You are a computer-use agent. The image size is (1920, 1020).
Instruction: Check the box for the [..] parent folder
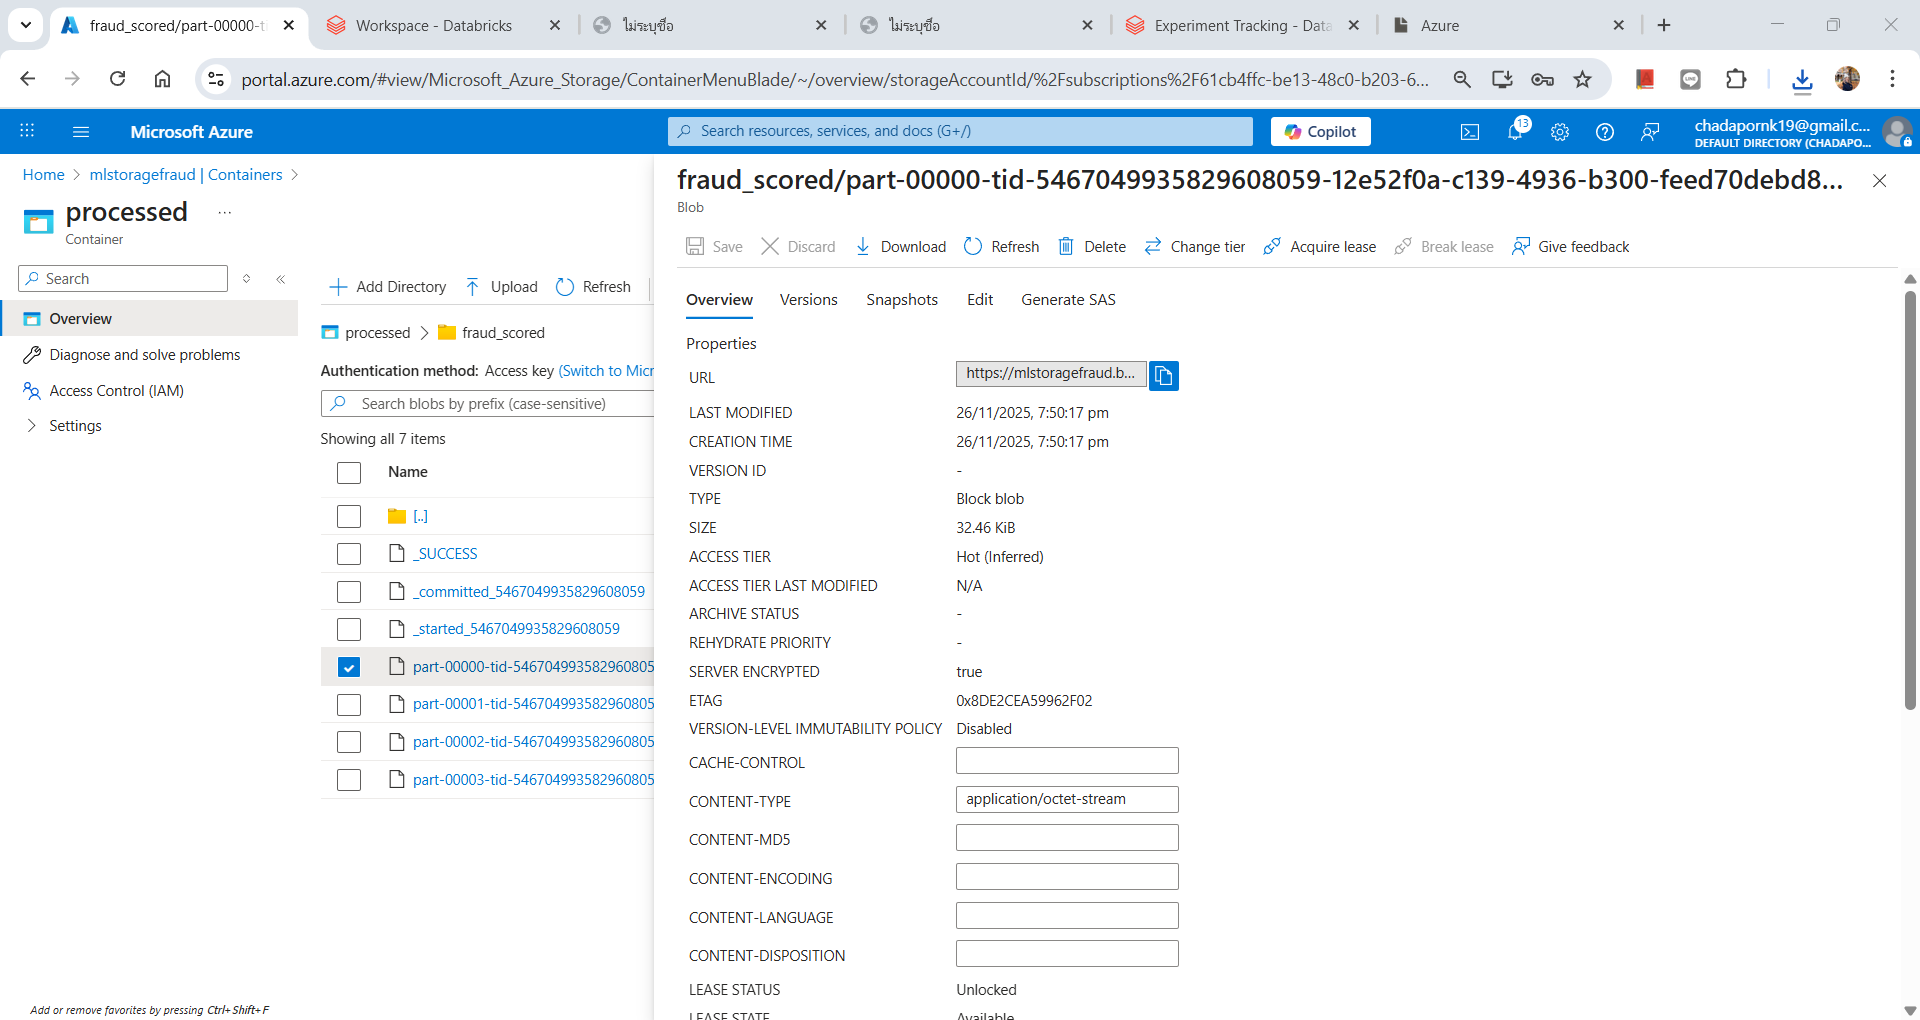coord(349,516)
